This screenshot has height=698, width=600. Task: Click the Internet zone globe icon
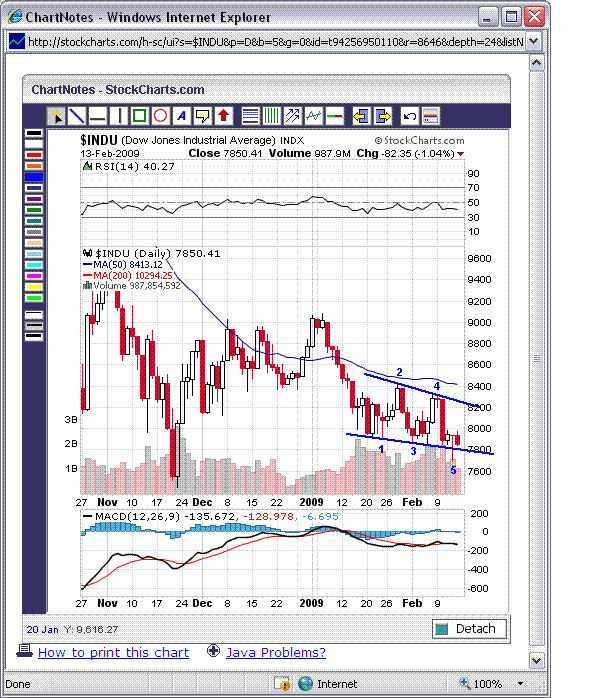click(x=305, y=683)
